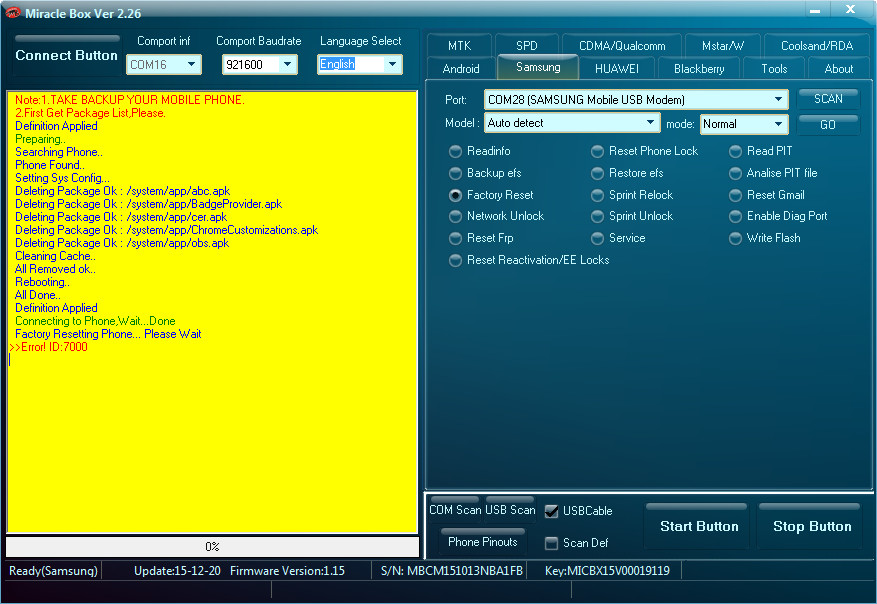Uncheck the USBCable checkbox
This screenshot has height=604, width=877.
pos(552,511)
